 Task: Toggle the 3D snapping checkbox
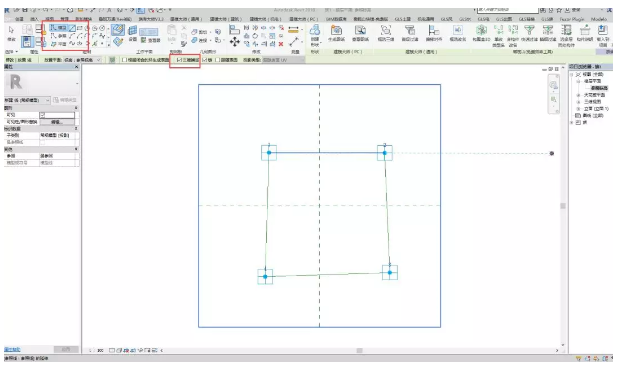pyautogui.click(x=179, y=60)
